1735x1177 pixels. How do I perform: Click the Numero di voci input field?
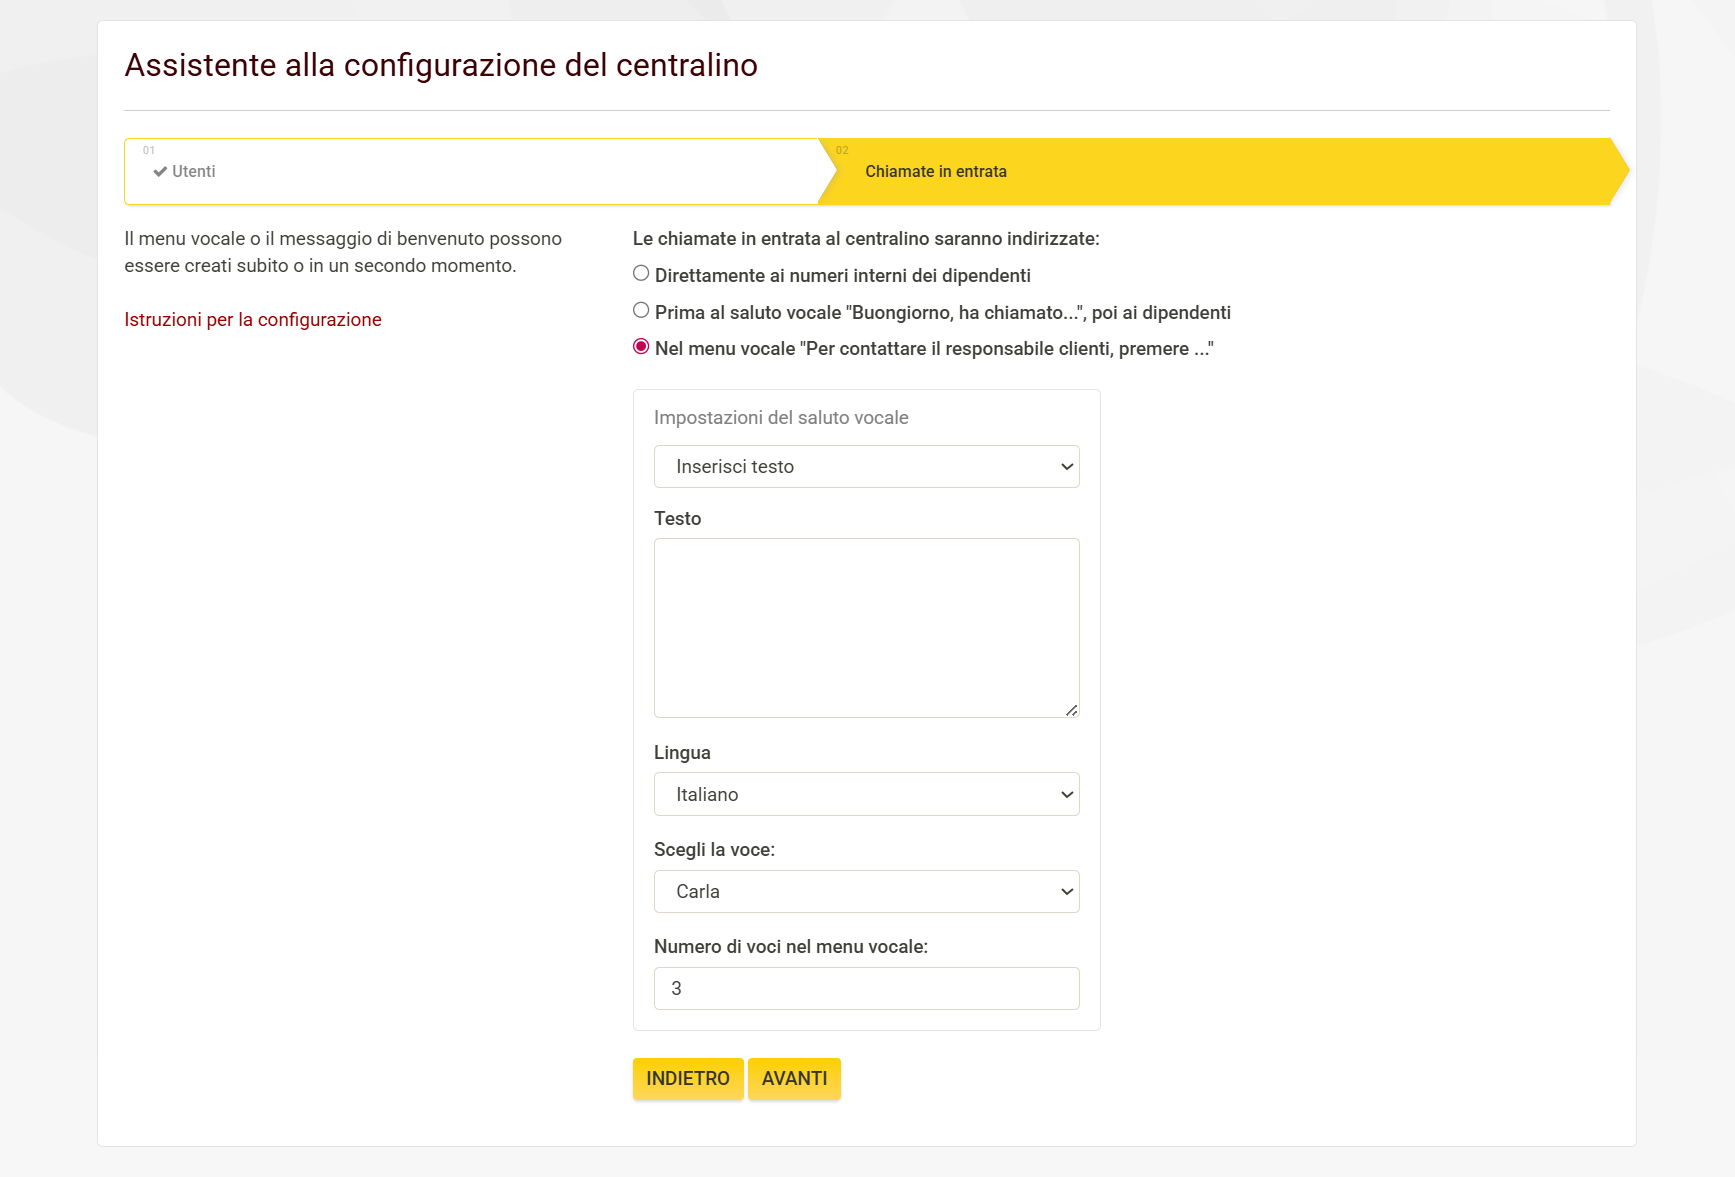pos(866,988)
